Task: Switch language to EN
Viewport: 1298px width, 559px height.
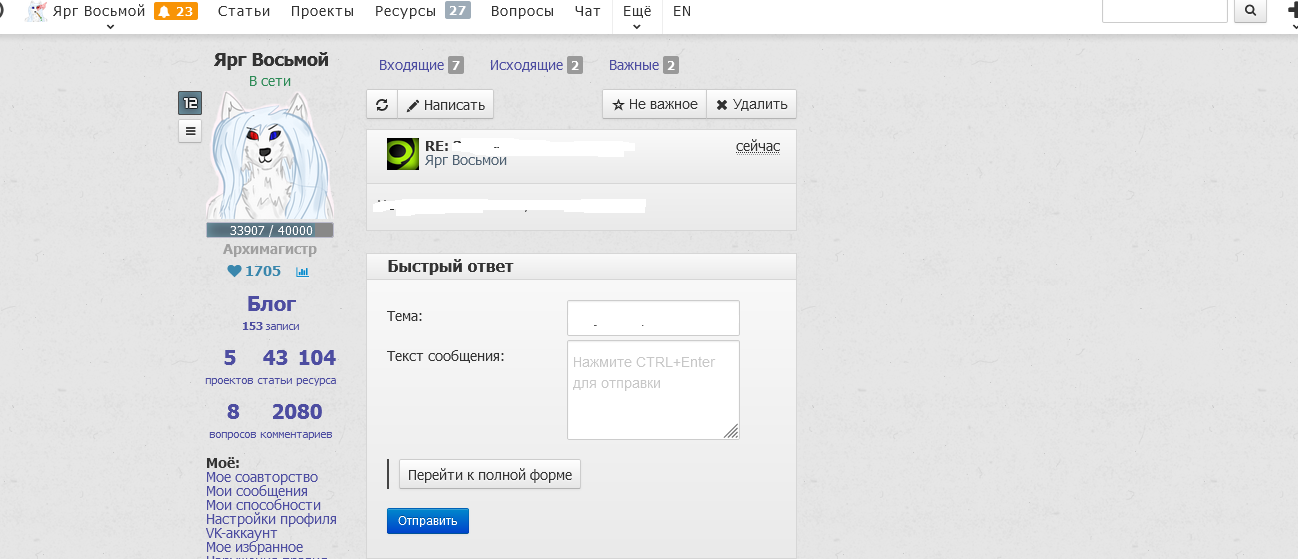Action: click(682, 12)
